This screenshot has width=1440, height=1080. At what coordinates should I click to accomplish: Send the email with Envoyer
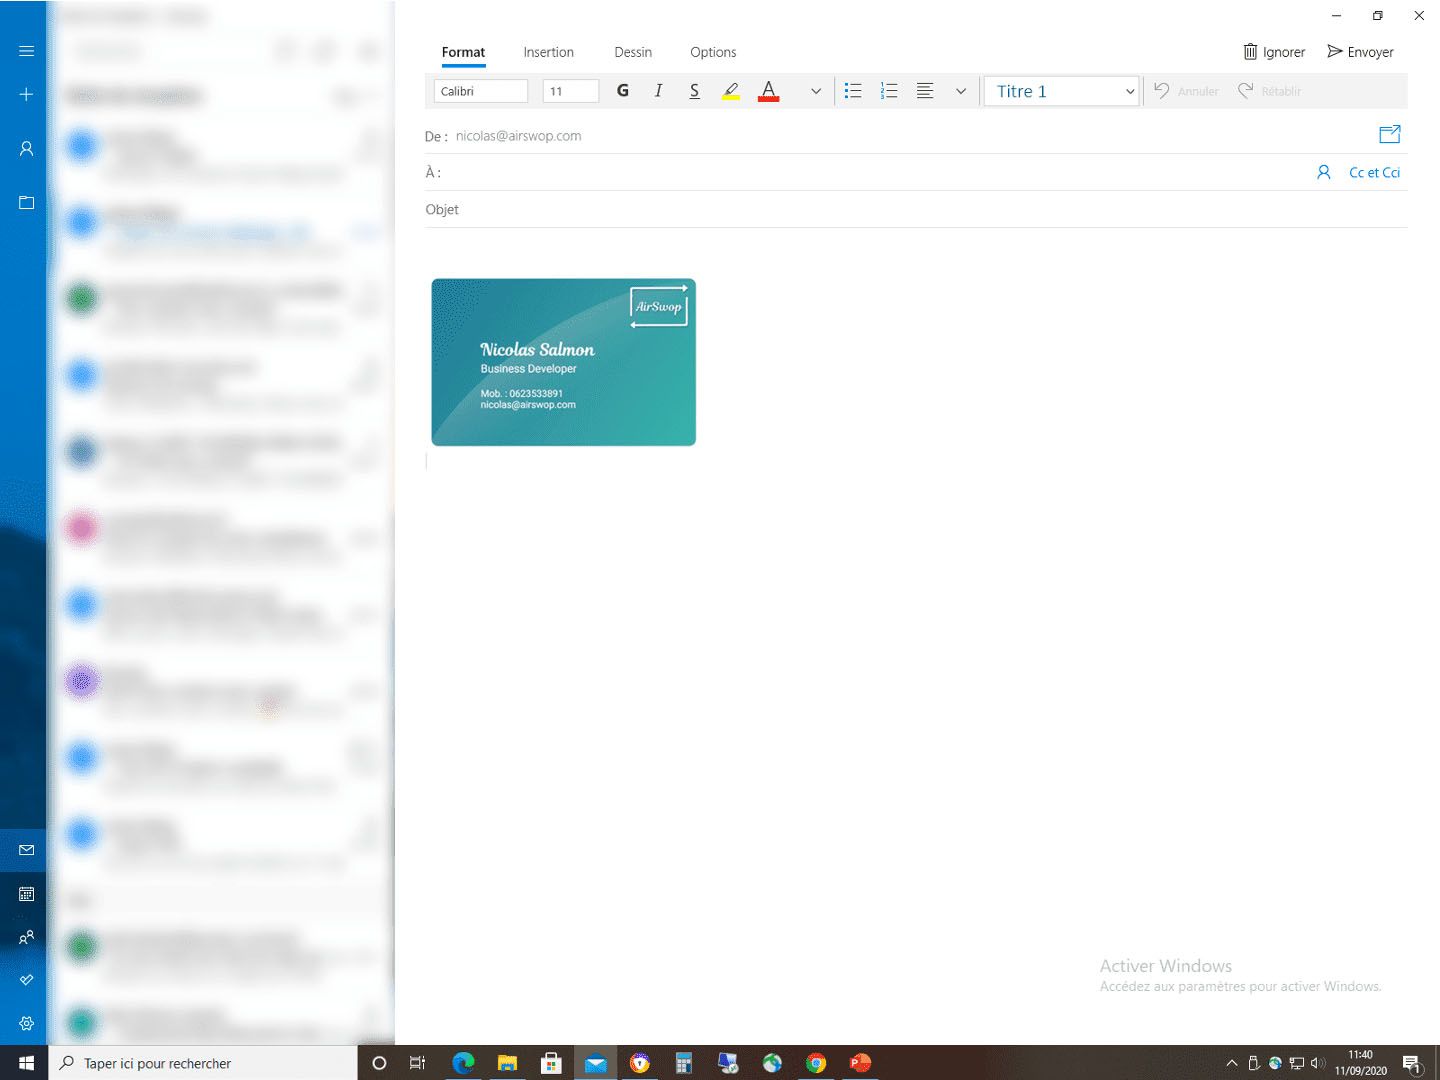click(1360, 52)
